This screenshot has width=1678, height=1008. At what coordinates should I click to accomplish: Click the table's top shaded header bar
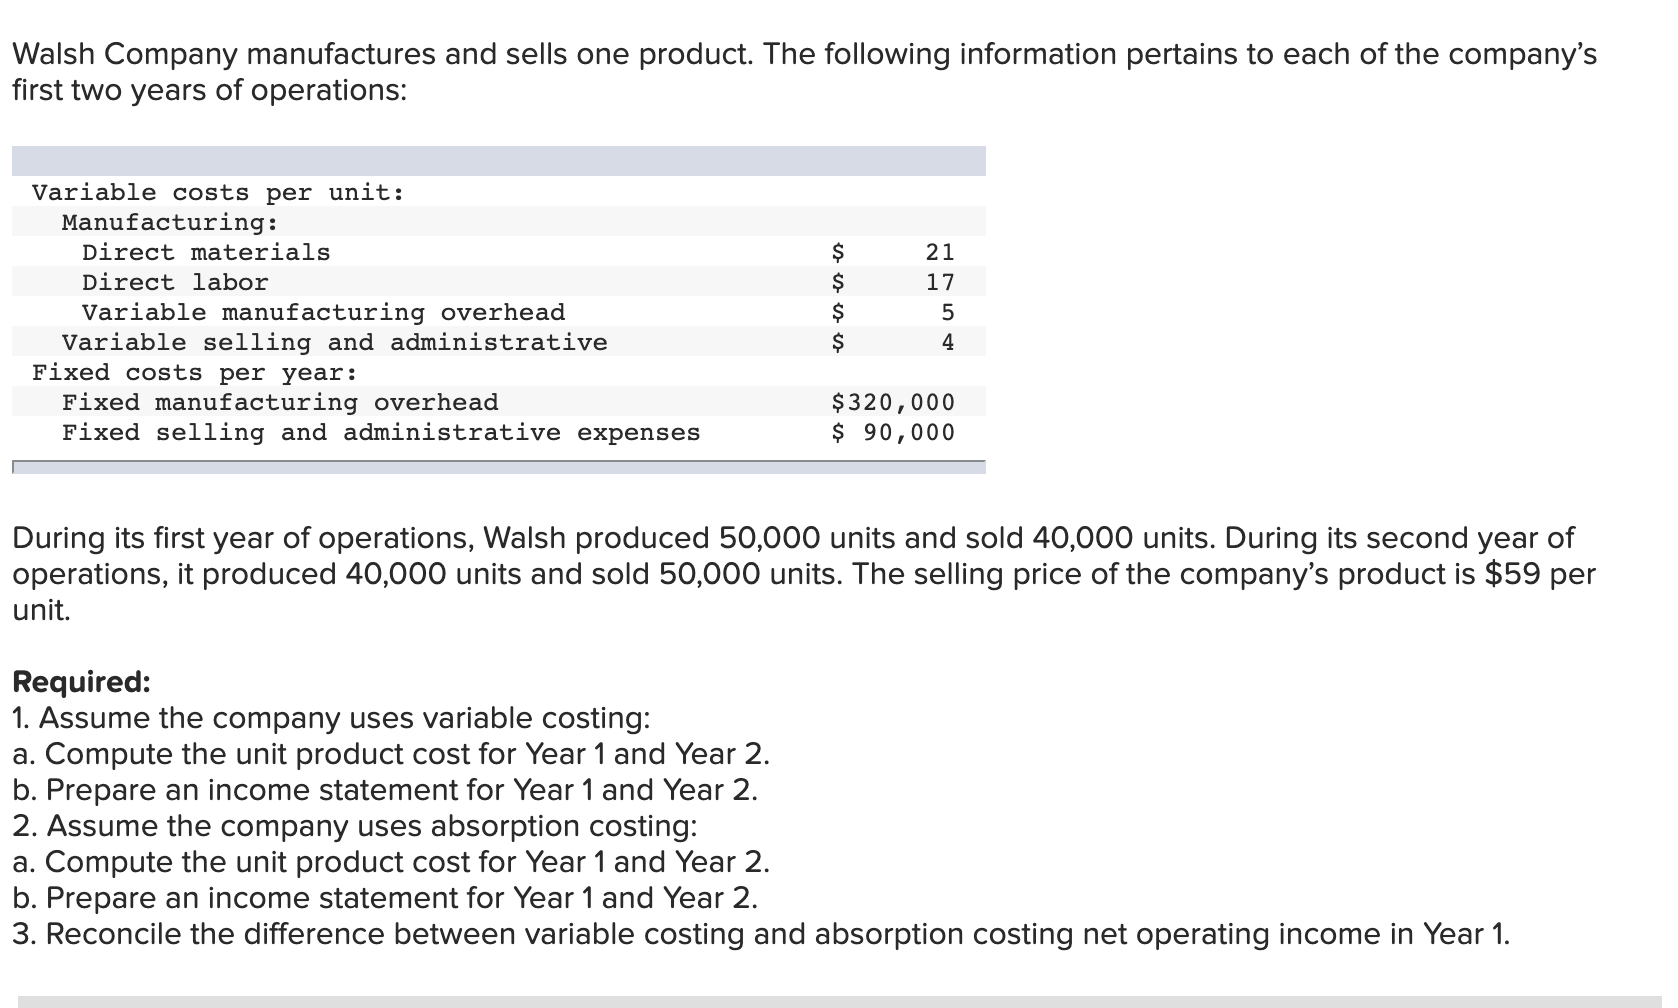[x=498, y=161]
